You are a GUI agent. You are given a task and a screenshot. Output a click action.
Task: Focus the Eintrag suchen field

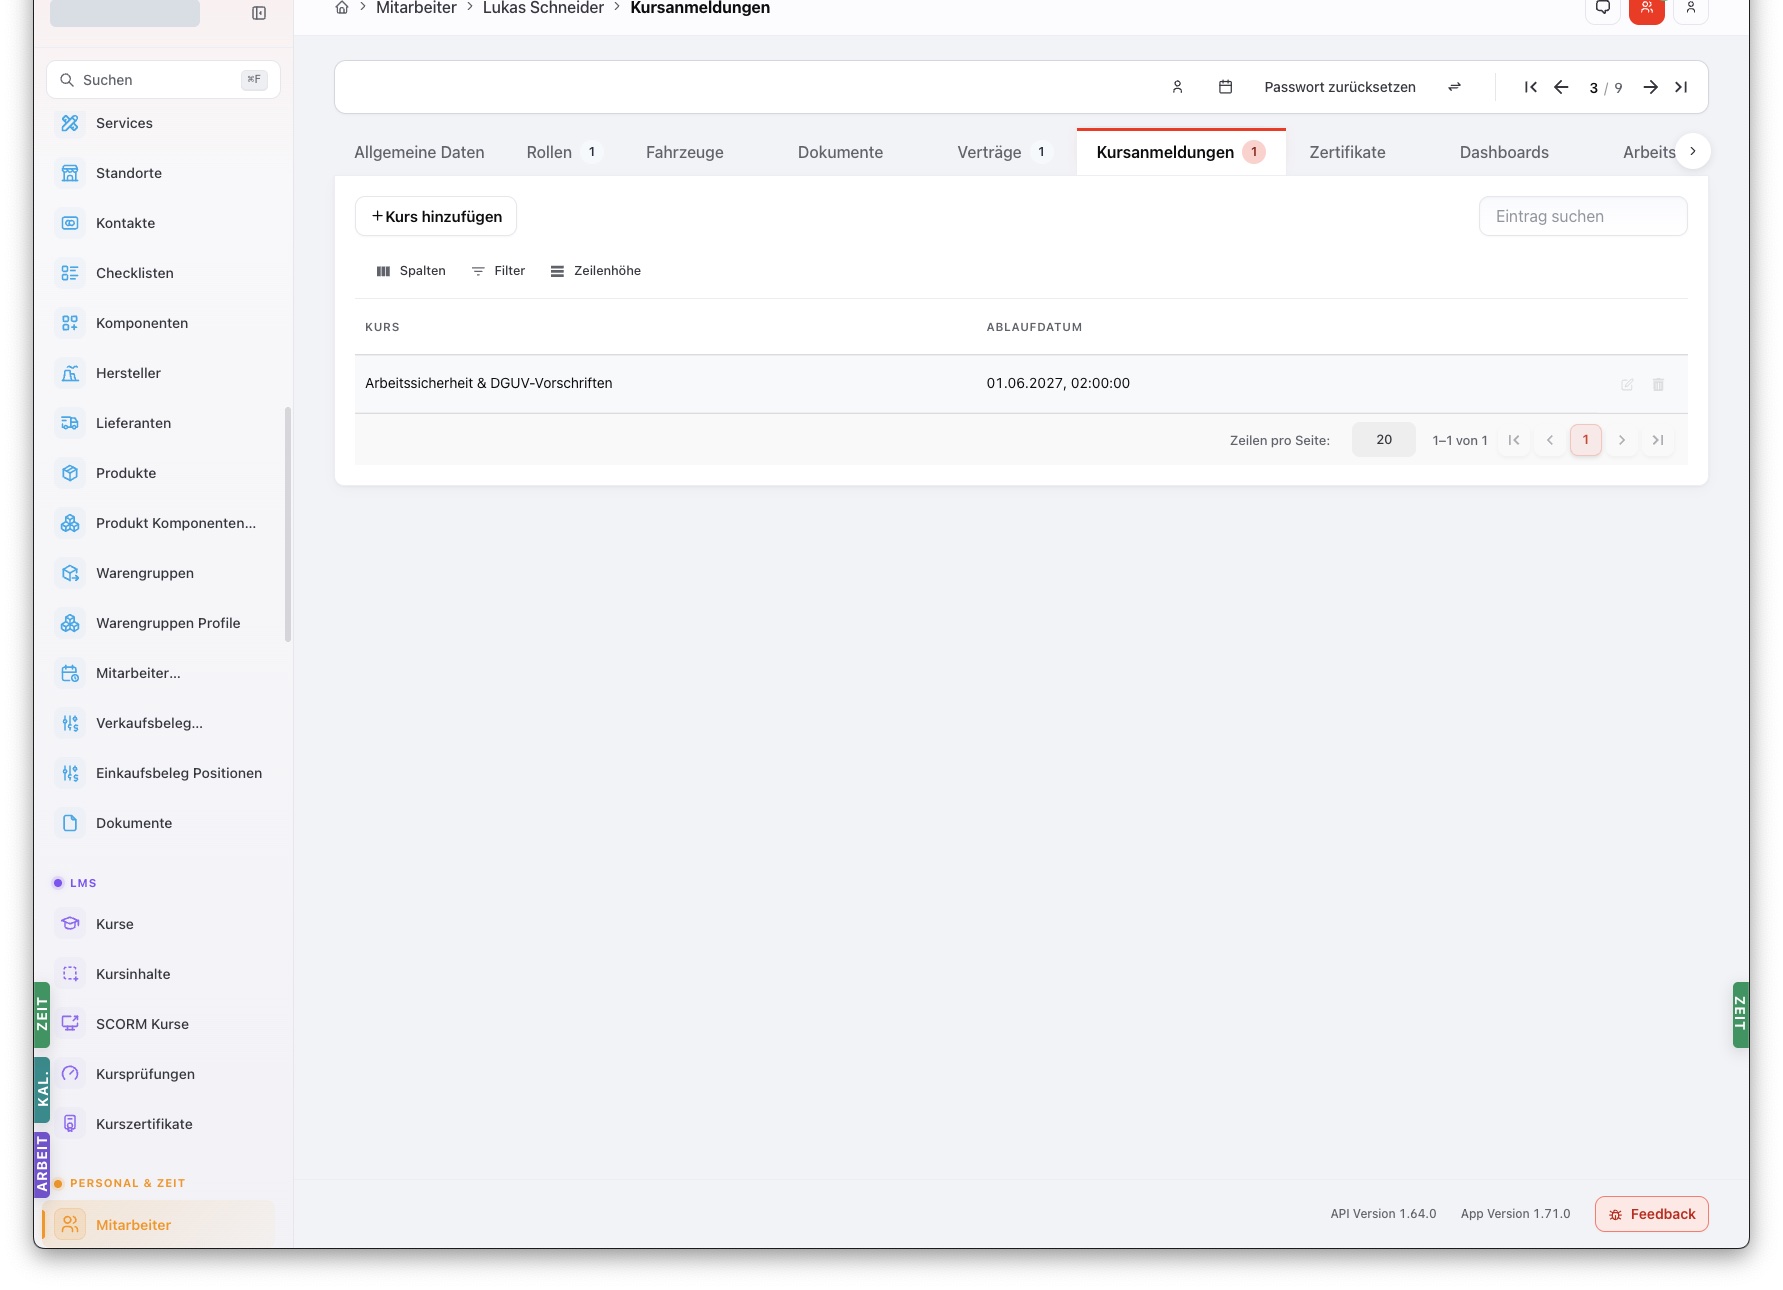pyautogui.click(x=1583, y=216)
